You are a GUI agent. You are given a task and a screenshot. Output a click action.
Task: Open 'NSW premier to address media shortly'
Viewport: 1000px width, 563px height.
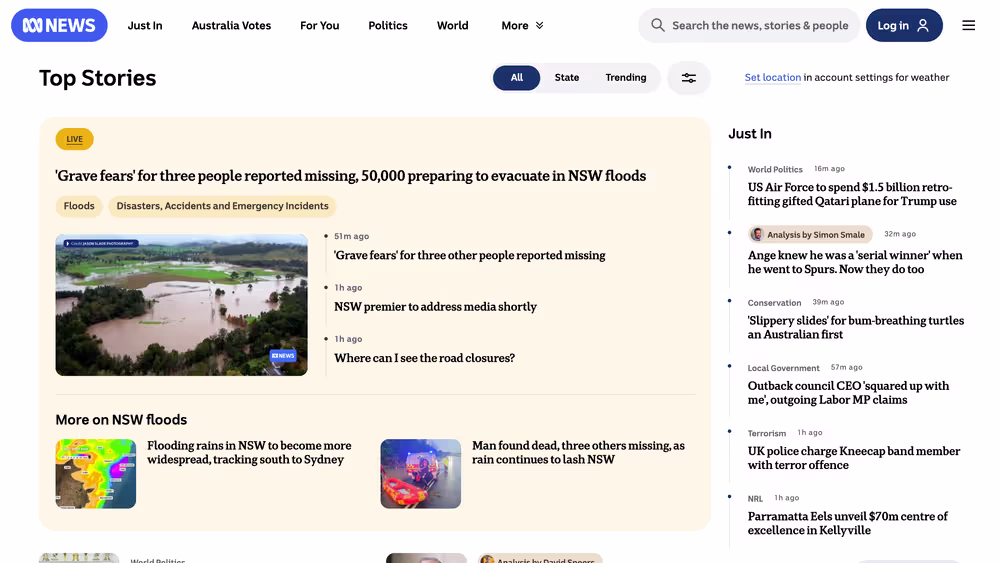[x=436, y=307]
